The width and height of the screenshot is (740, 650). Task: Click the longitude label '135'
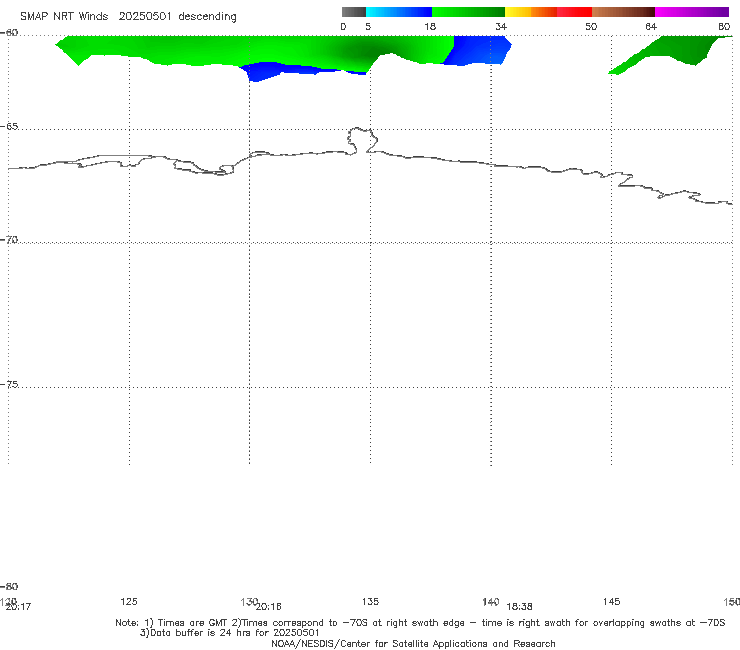[x=370, y=601]
